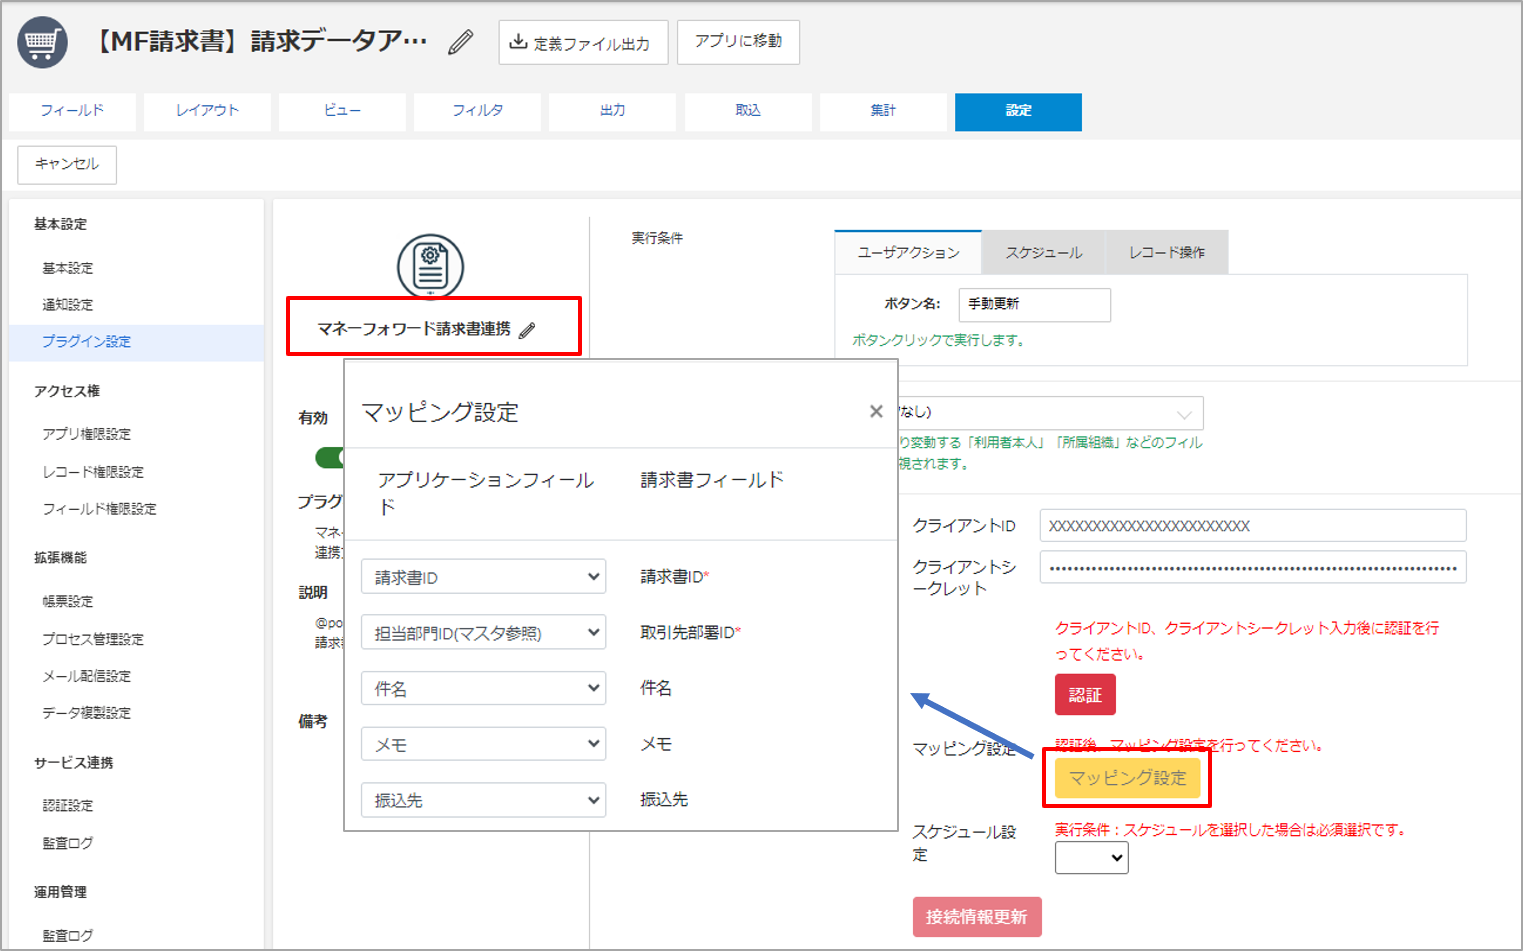Open 担当部門ID(マスタ参照) dropdown
Viewport: 1523px width, 951px height.
coord(483,632)
